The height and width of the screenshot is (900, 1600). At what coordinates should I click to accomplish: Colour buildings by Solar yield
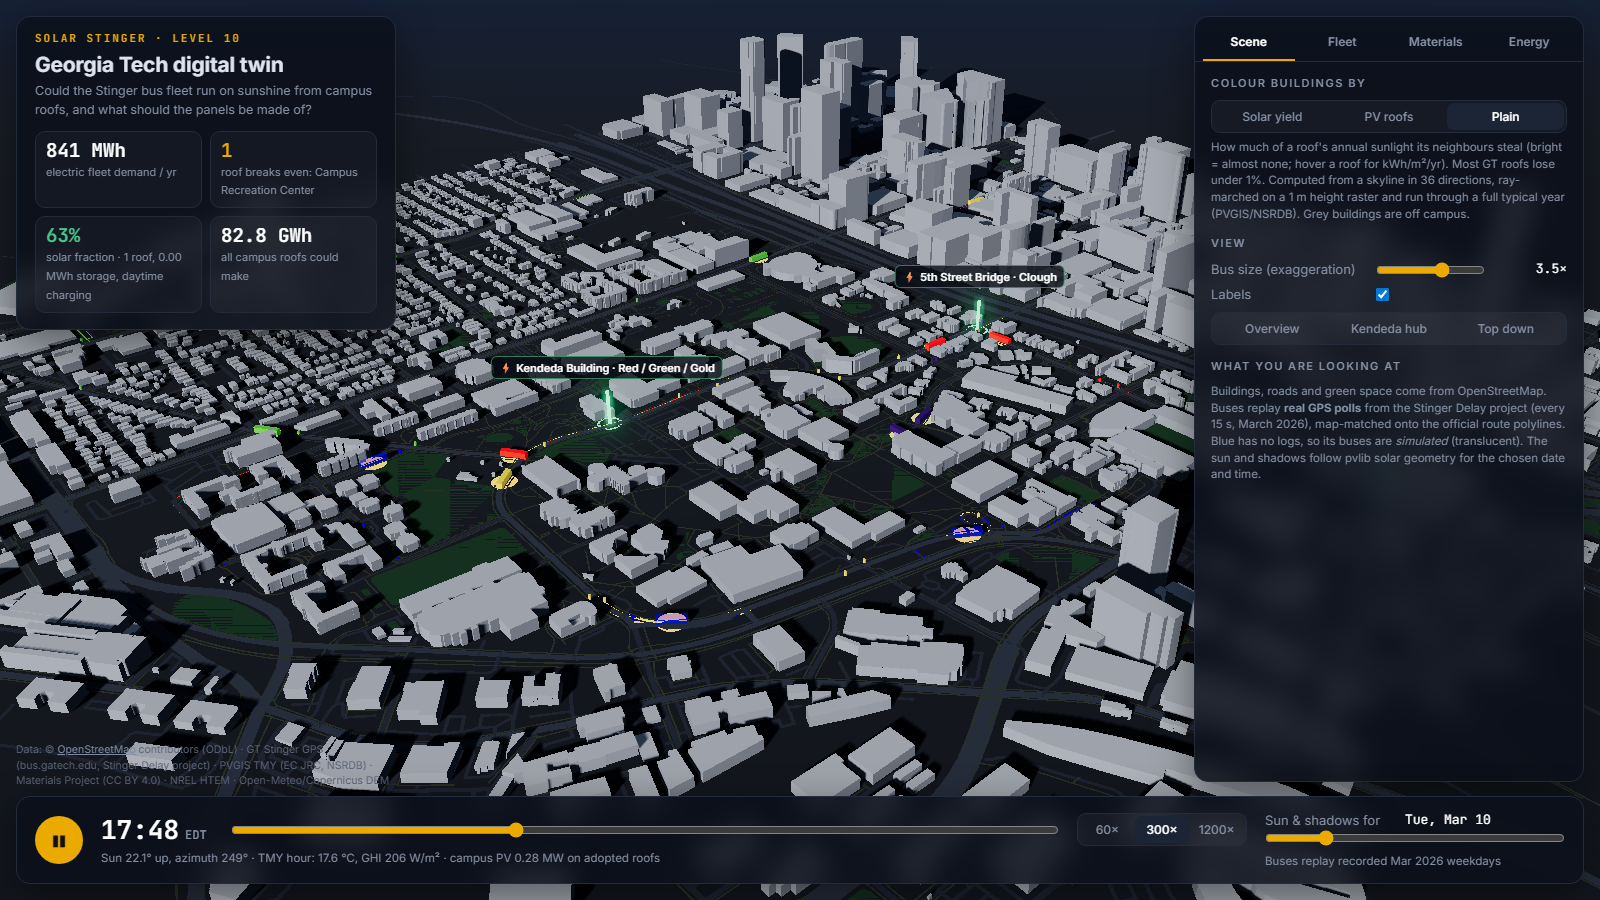pos(1272,117)
